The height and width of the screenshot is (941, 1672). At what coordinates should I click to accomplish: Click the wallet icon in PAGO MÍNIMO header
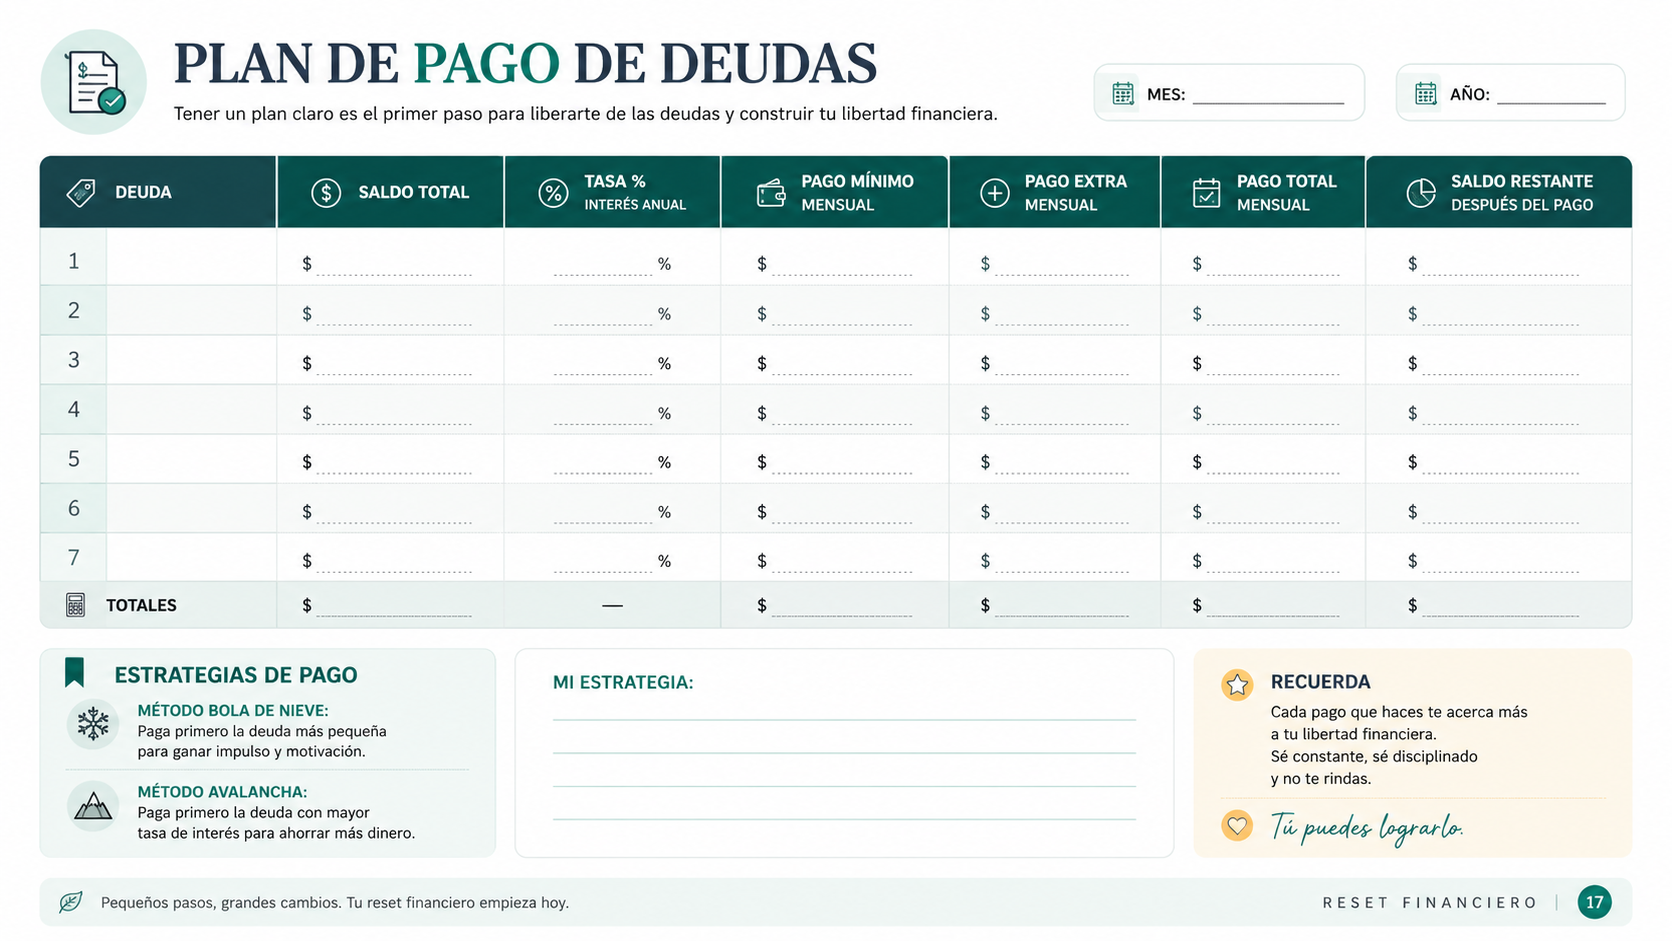click(771, 192)
